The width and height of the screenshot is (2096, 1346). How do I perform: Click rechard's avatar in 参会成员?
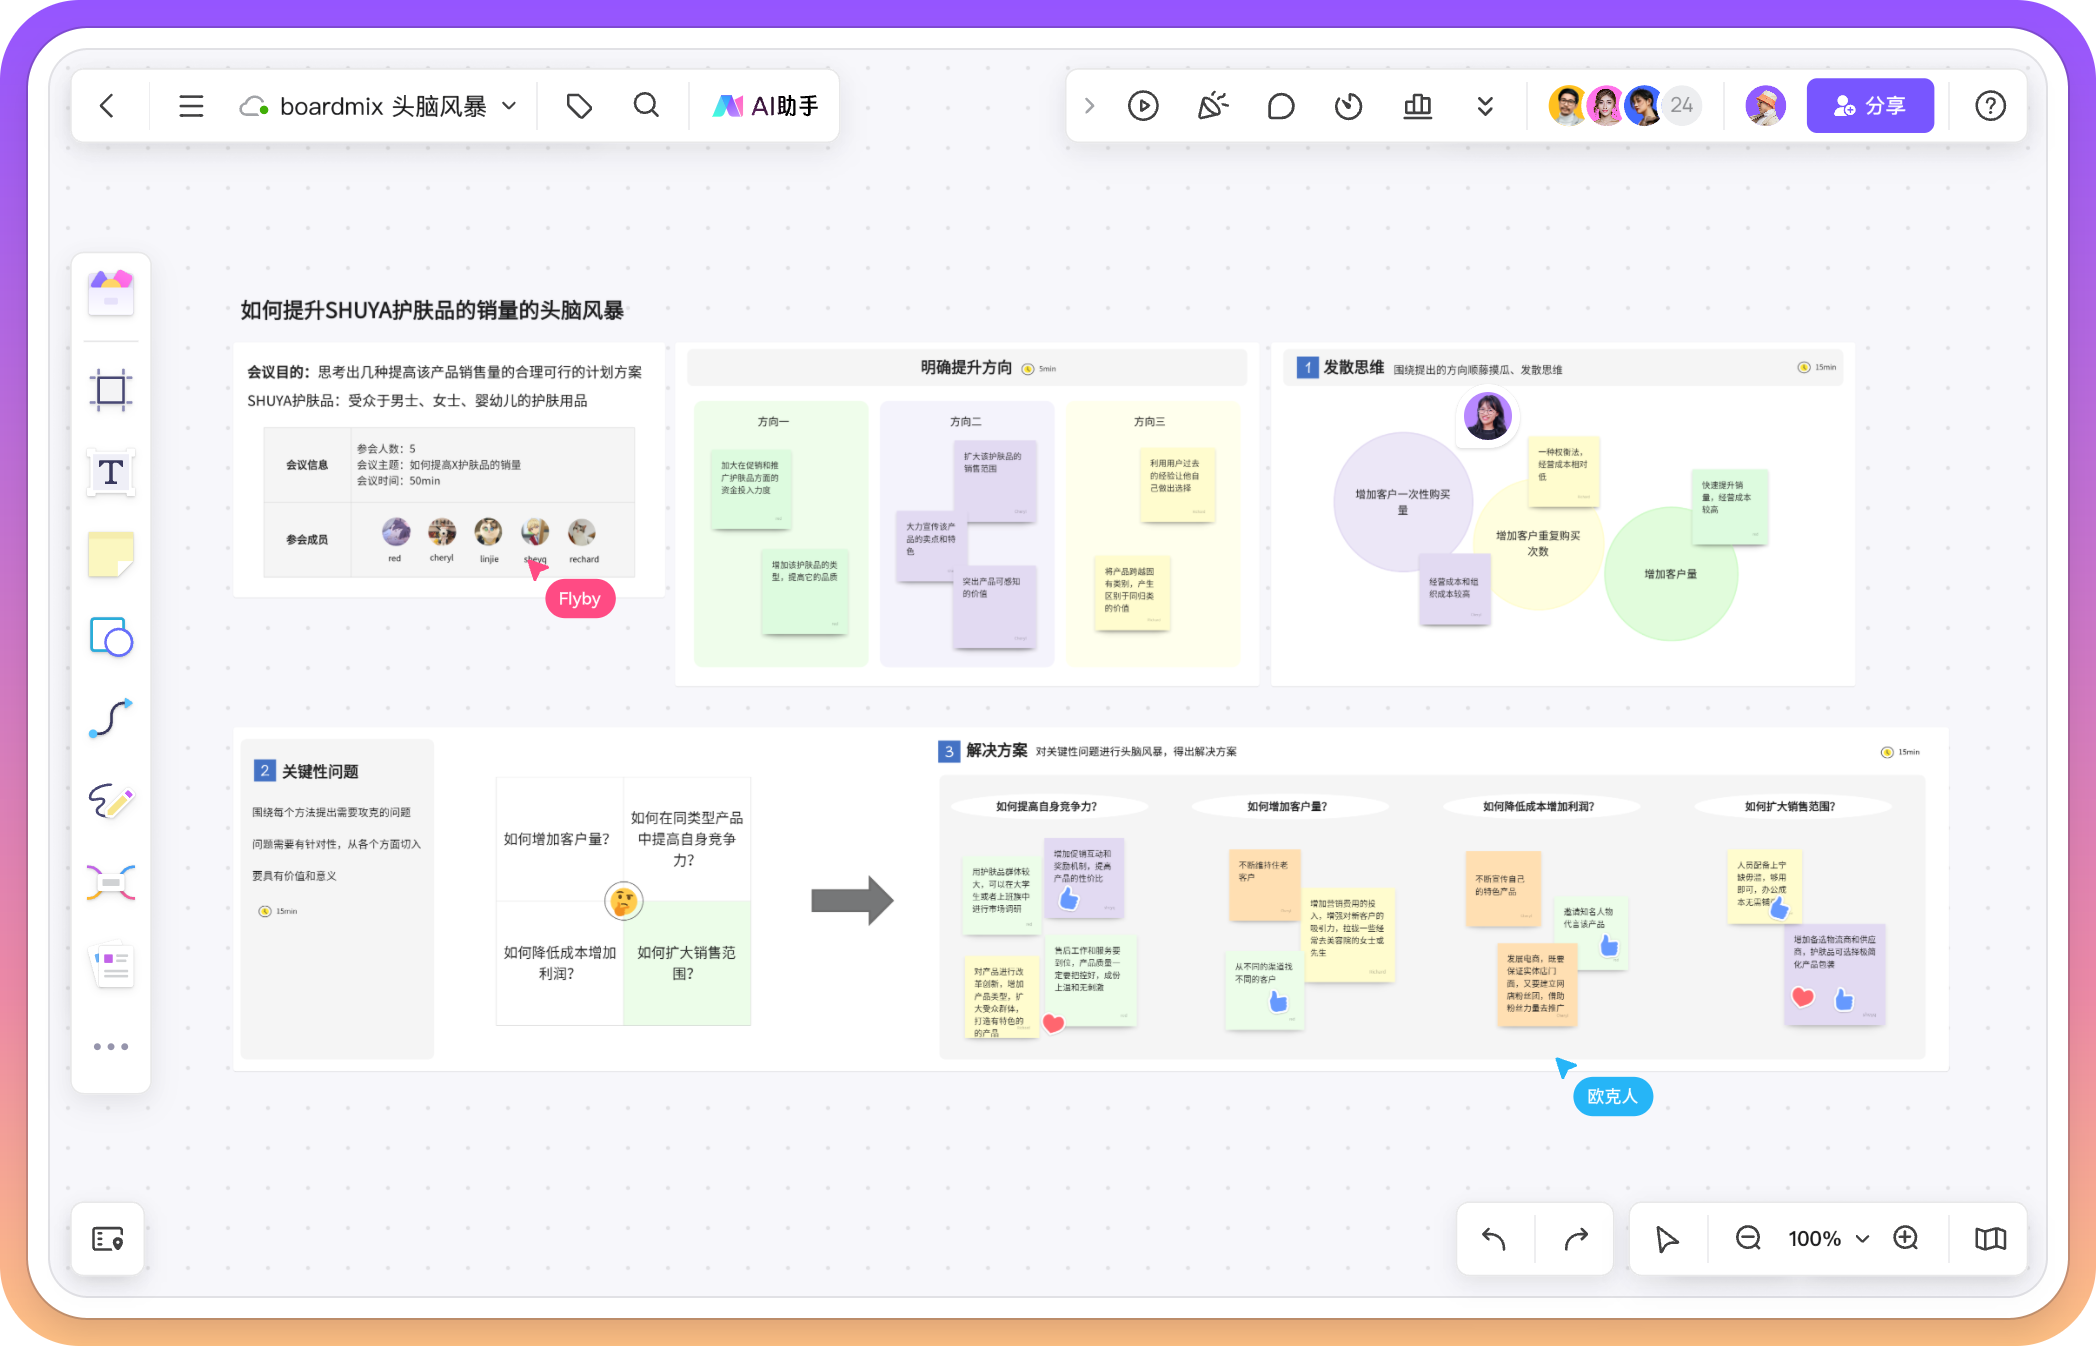[x=582, y=532]
